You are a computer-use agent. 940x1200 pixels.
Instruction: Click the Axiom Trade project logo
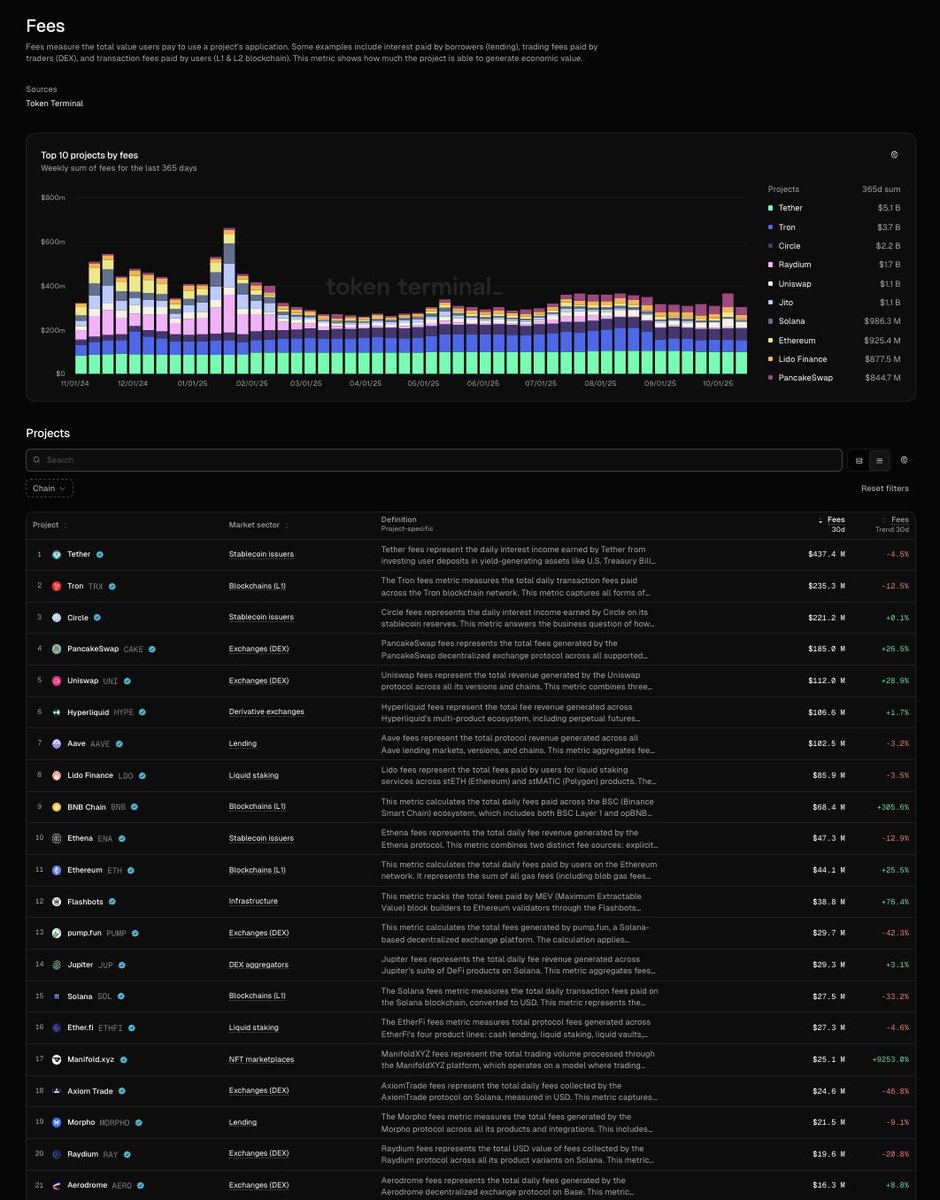pyautogui.click(x=57, y=1091)
